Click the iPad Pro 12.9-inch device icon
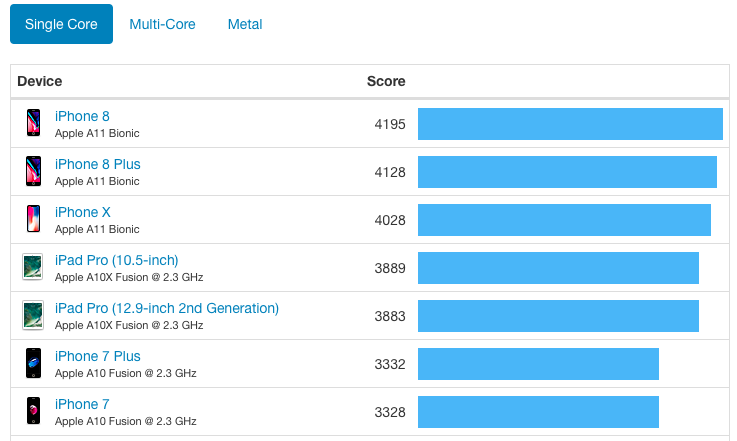Image resolution: width=737 pixels, height=441 pixels. 33,315
